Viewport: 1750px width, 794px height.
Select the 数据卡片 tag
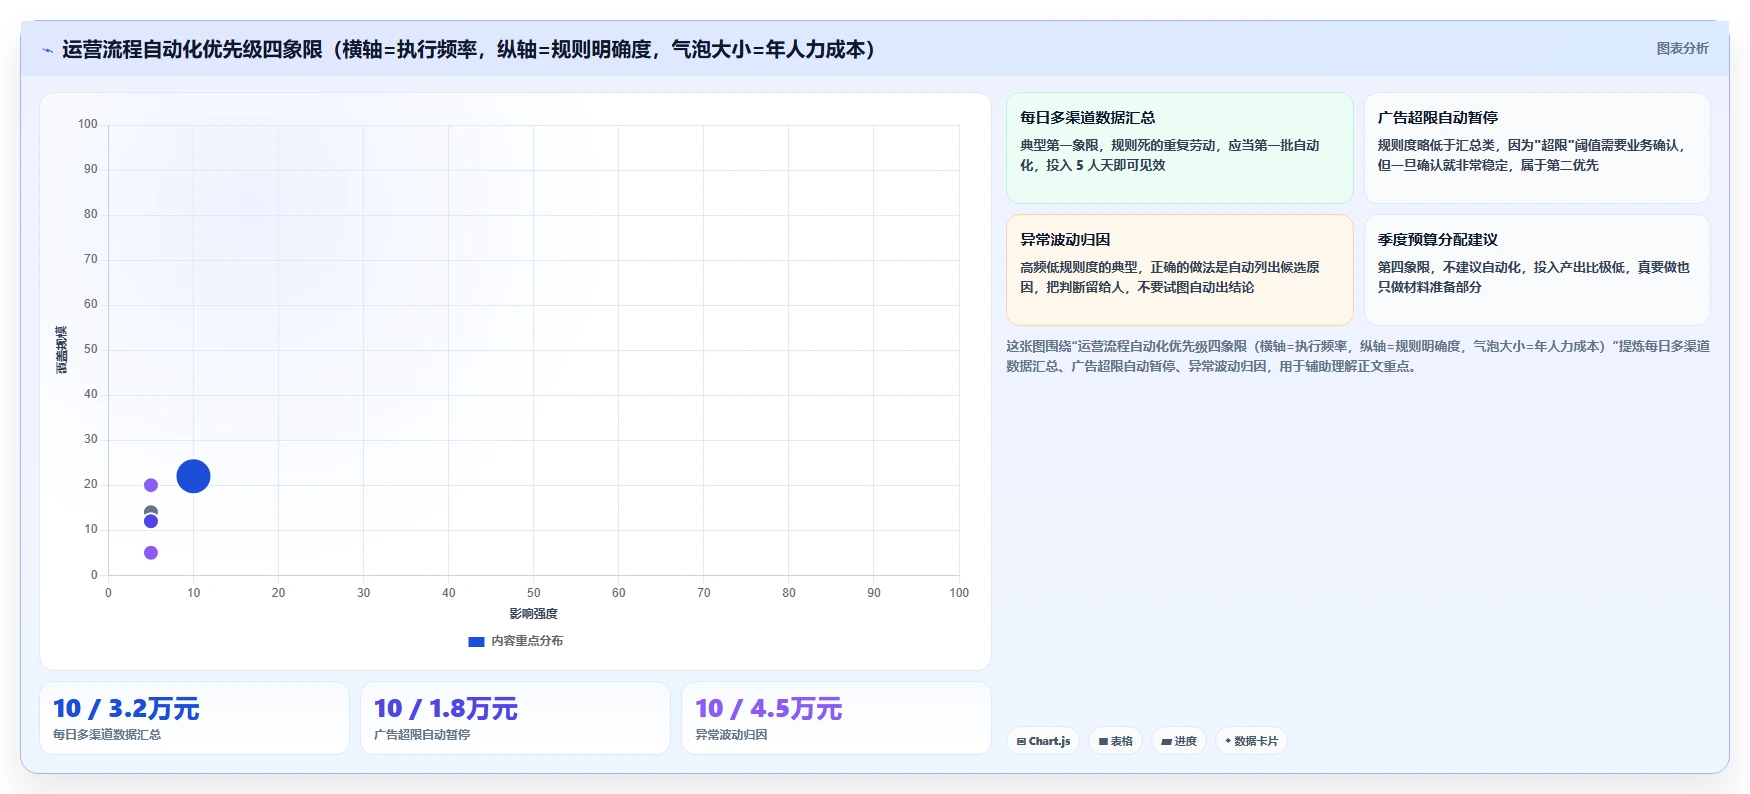point(1251,741)
